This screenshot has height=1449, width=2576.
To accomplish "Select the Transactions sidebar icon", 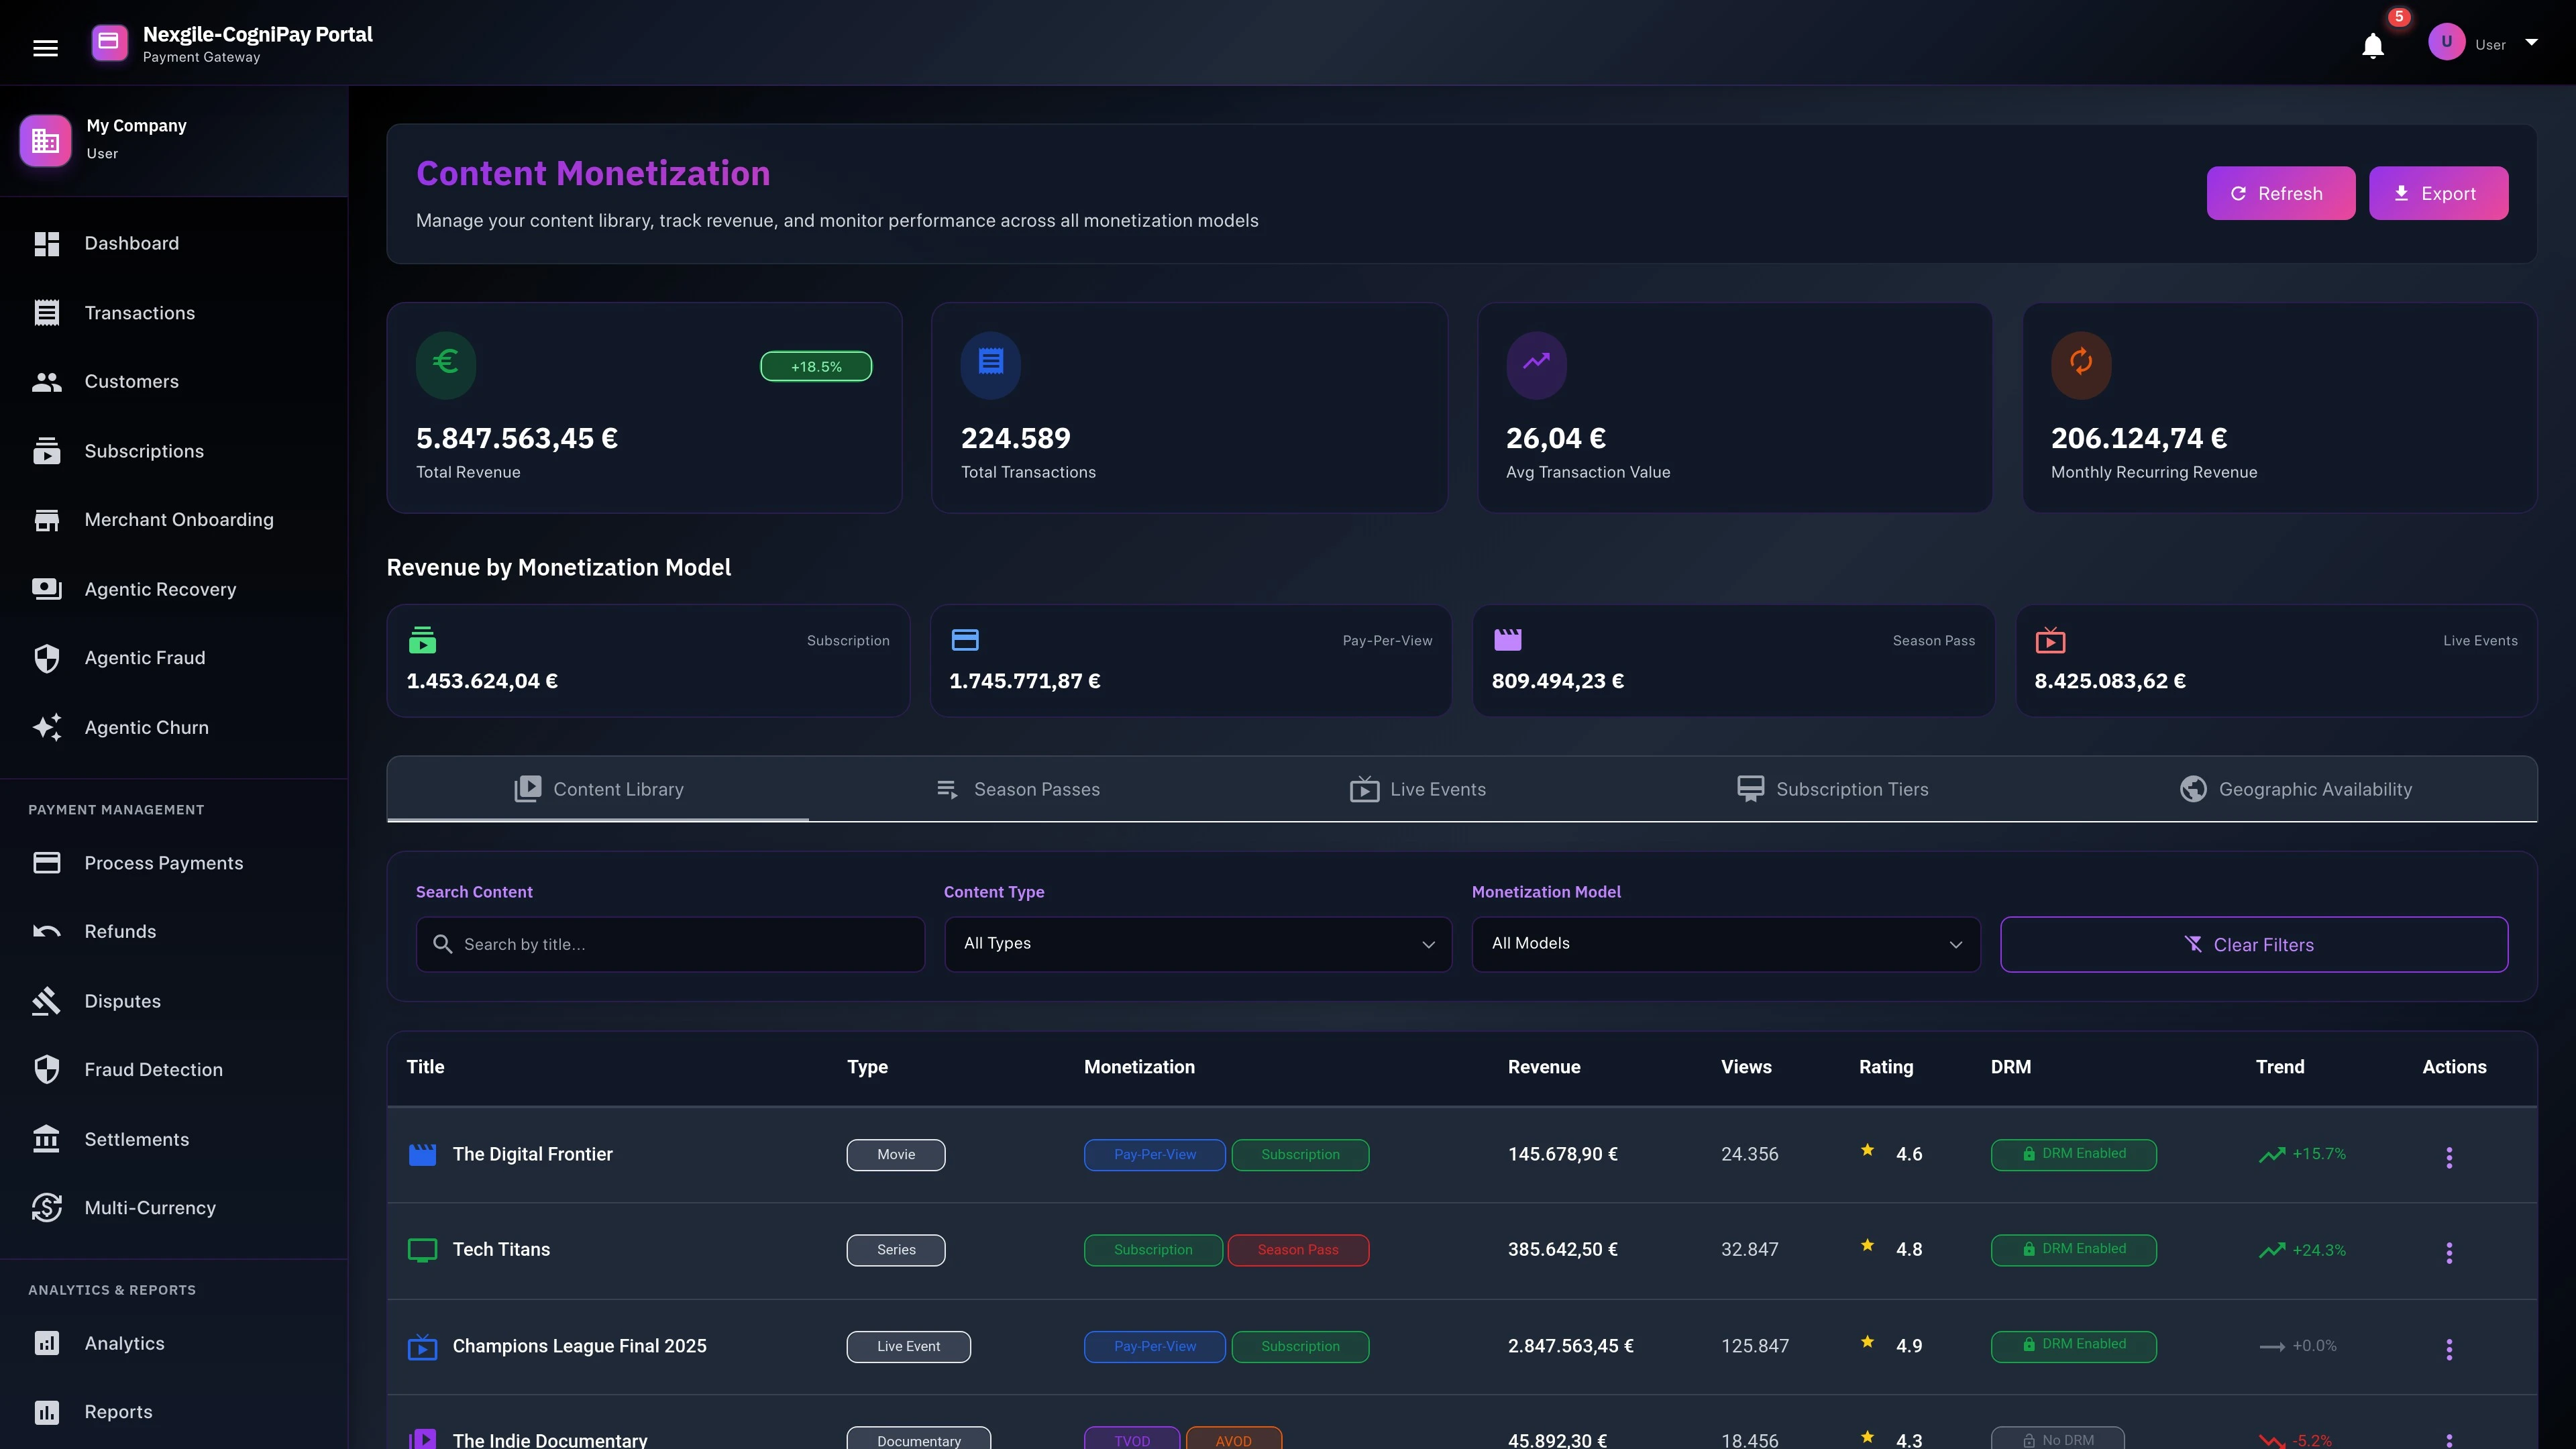I will point(47,312).
